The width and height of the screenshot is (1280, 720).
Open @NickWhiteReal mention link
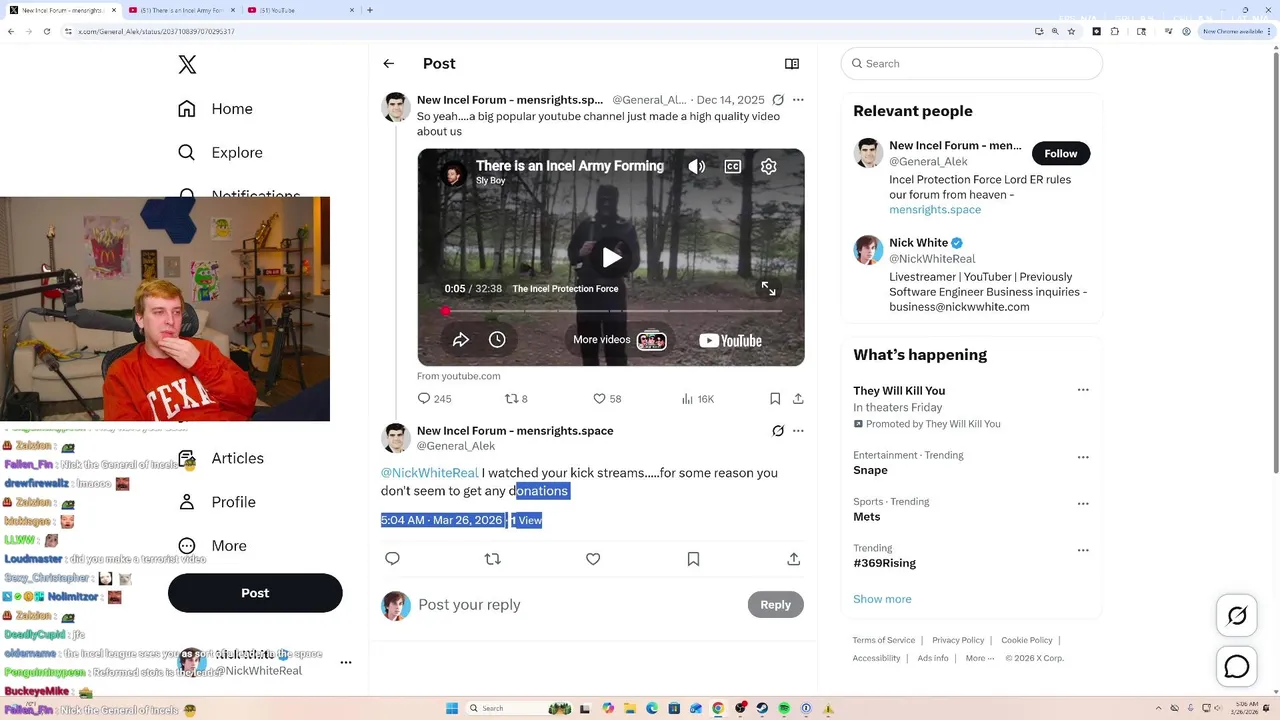pos(429,473)
